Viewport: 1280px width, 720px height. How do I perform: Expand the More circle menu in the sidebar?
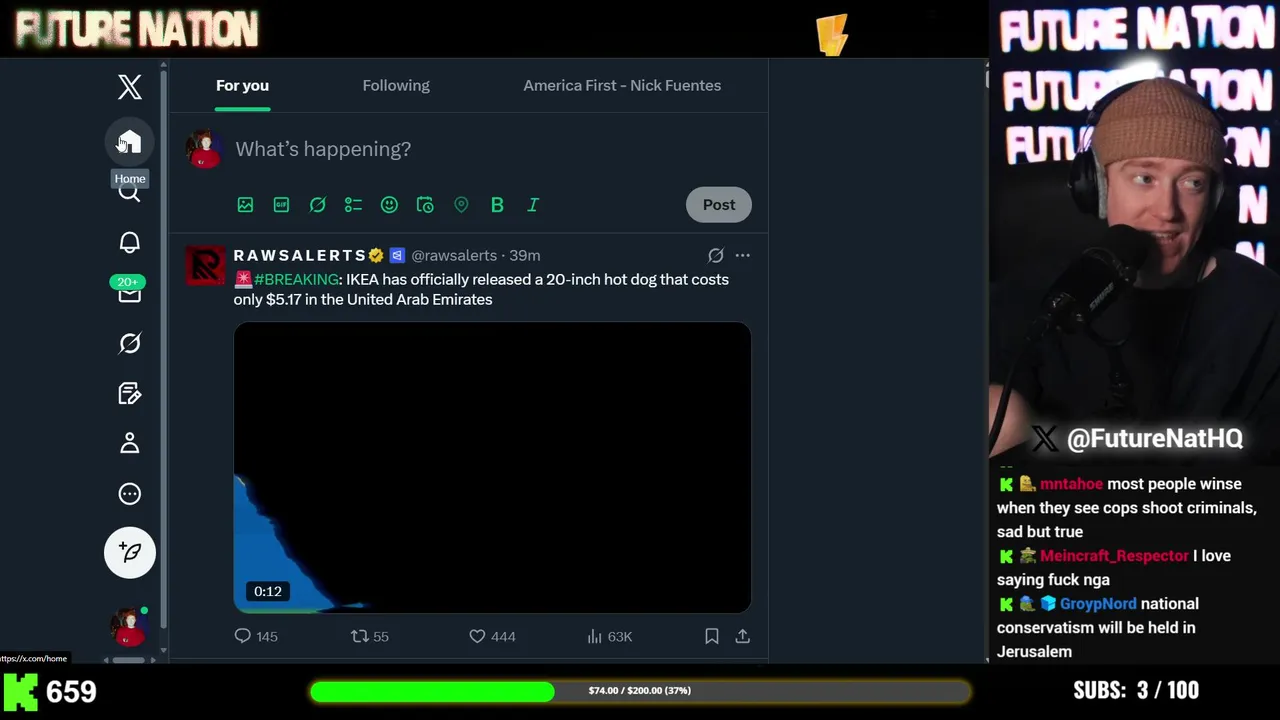pos(130,494)
